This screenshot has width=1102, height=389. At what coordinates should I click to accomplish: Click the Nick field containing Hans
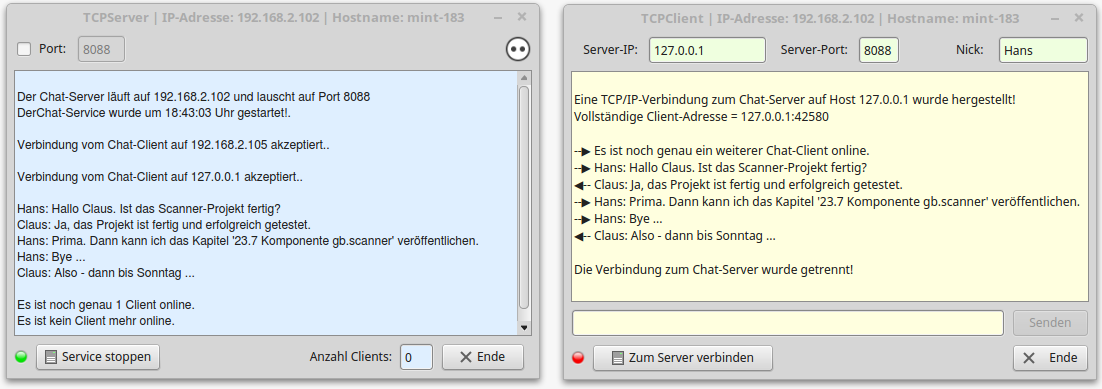click(1043, 50)
